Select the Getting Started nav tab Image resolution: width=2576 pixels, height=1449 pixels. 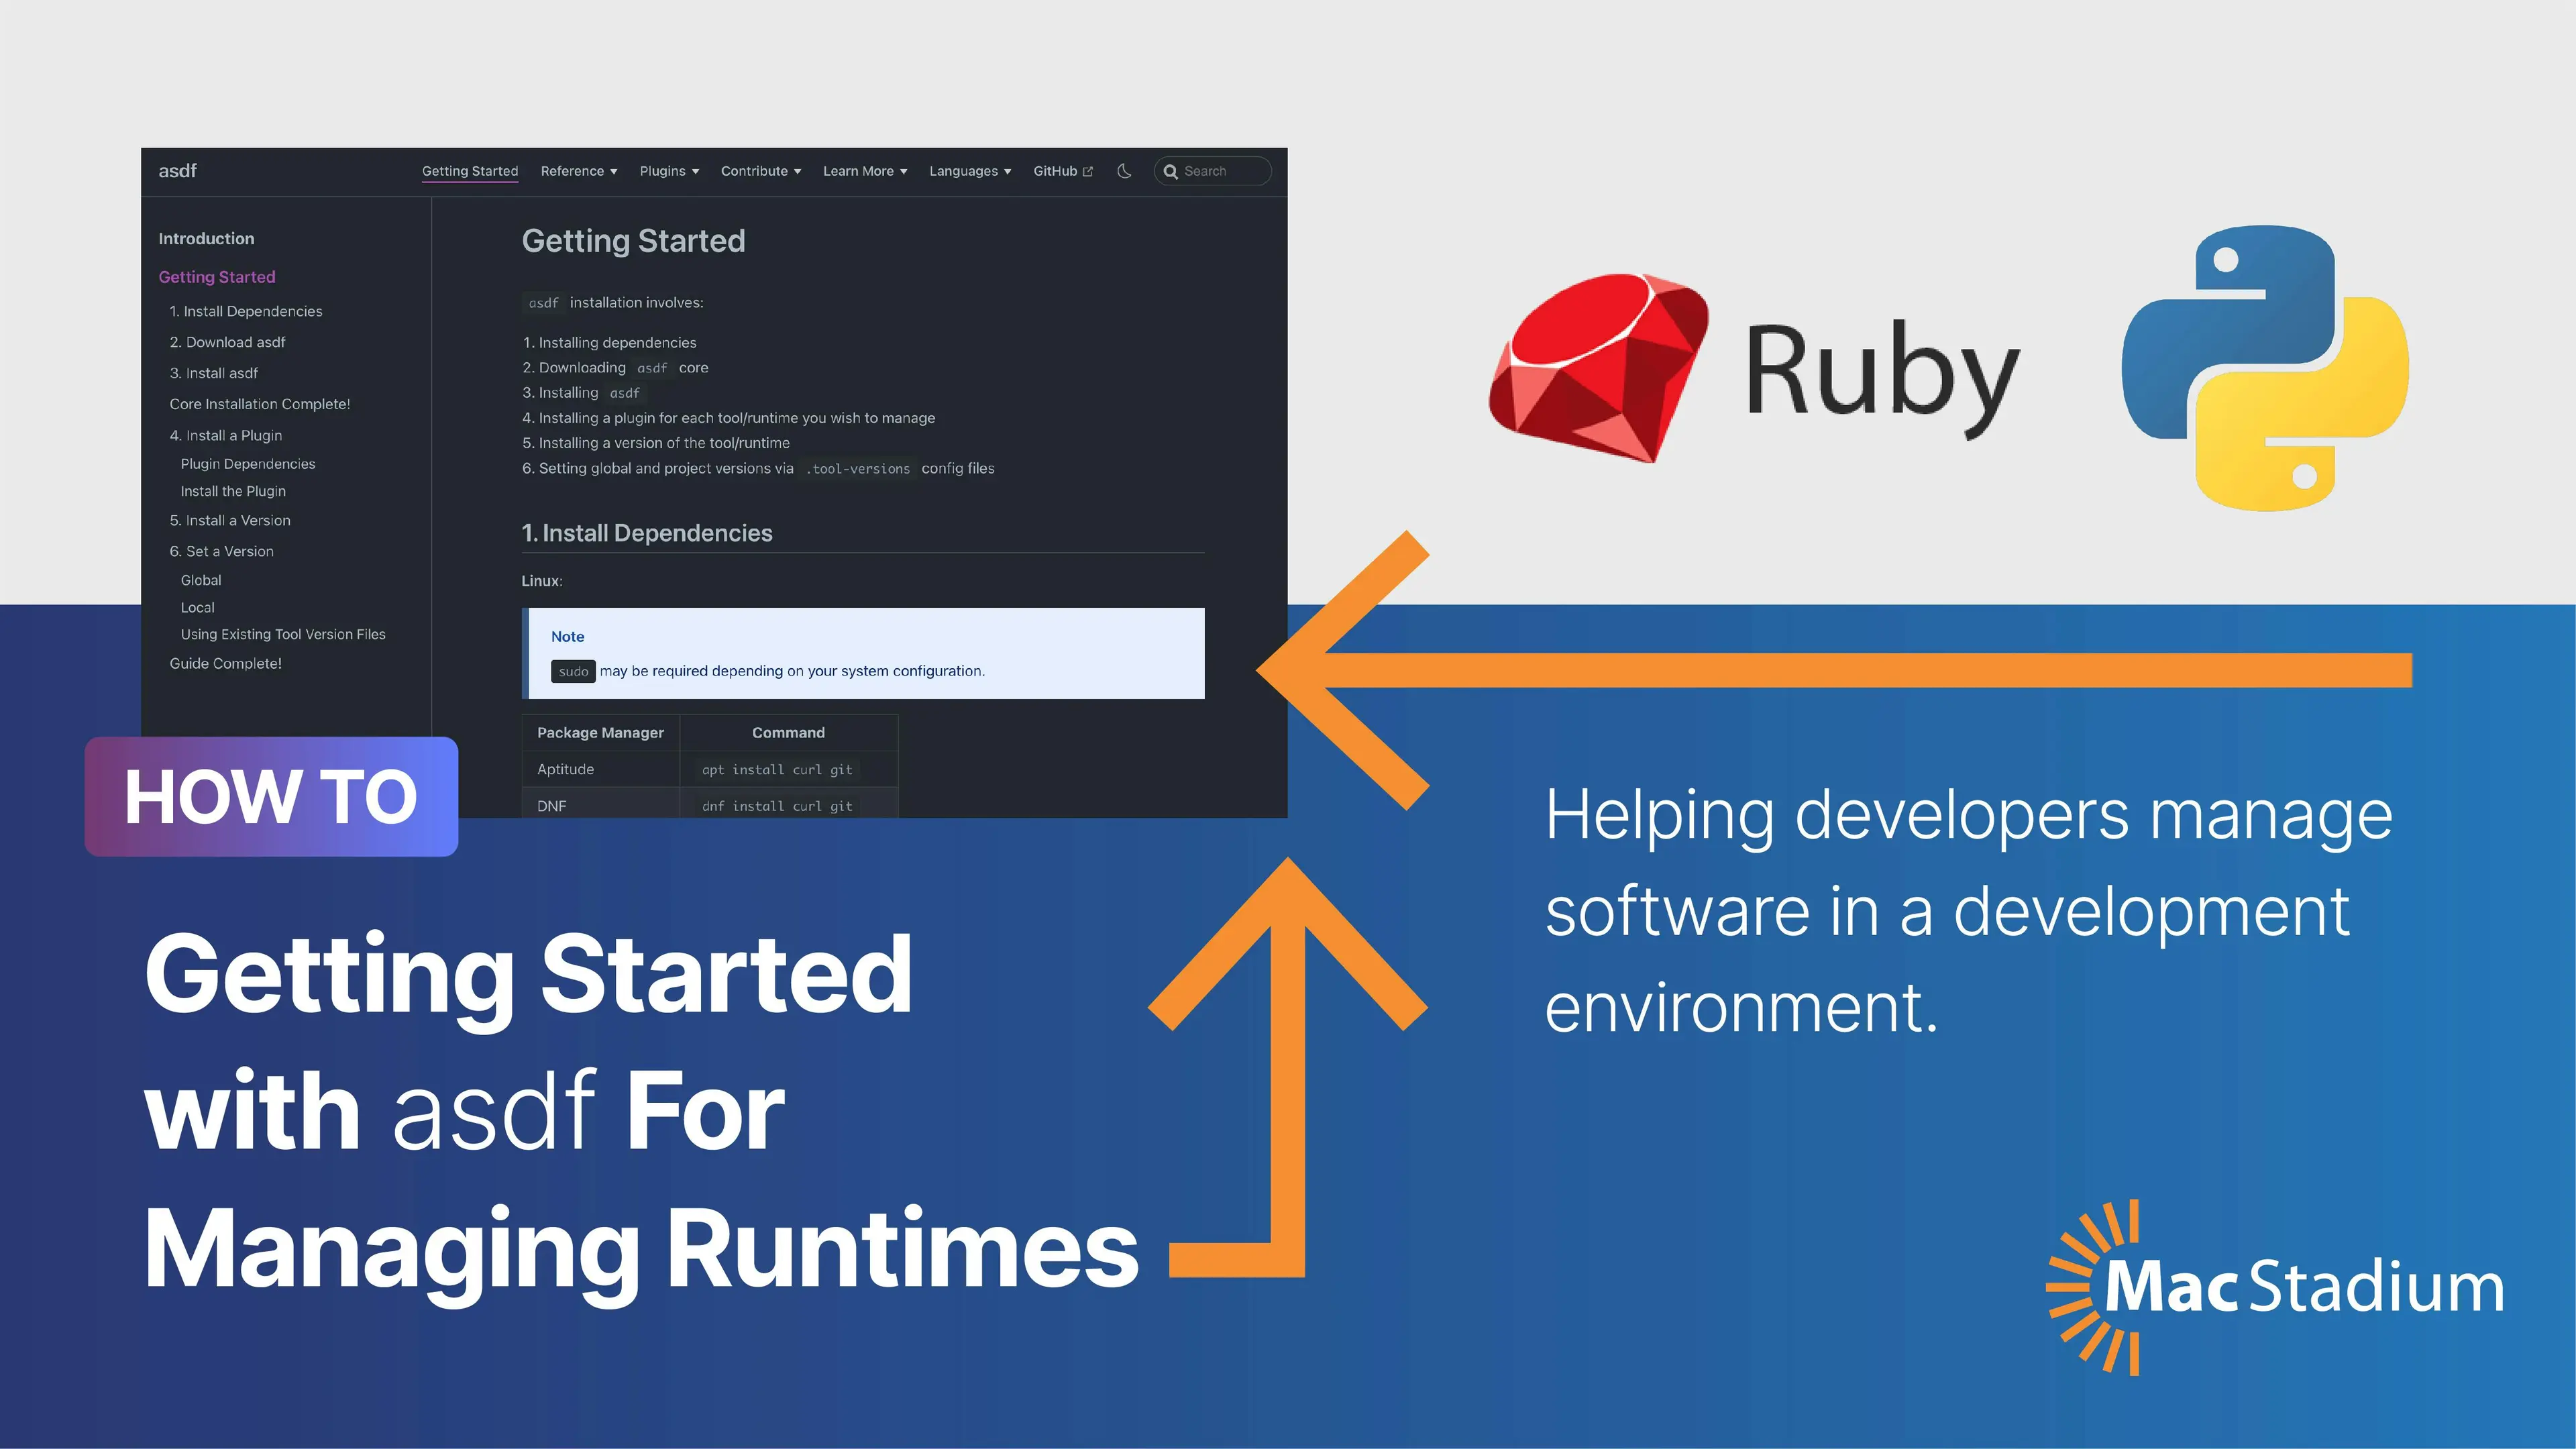click(470, 171)
